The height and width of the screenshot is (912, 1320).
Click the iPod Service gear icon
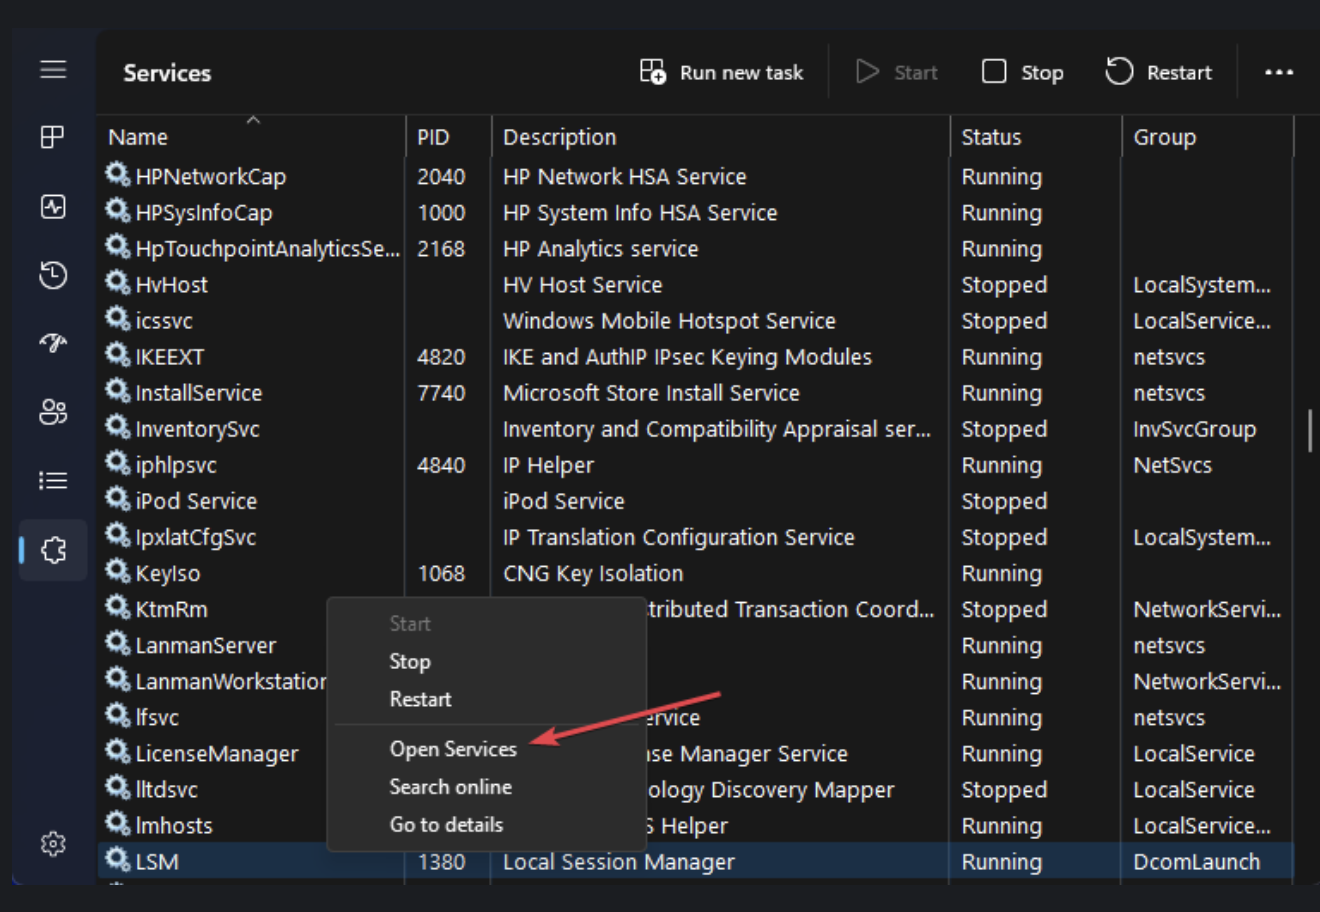118,499
